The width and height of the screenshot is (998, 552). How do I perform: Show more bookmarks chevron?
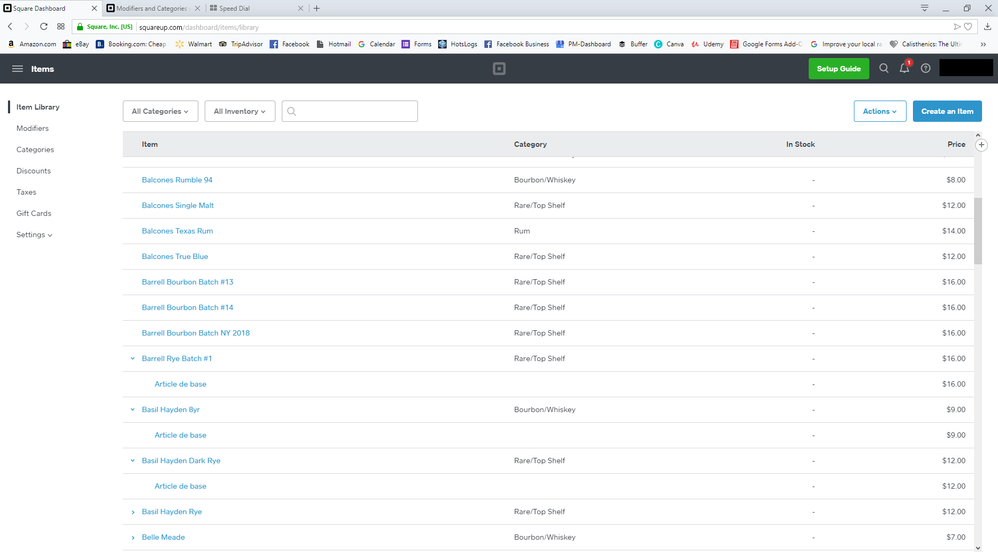(983, 44)
